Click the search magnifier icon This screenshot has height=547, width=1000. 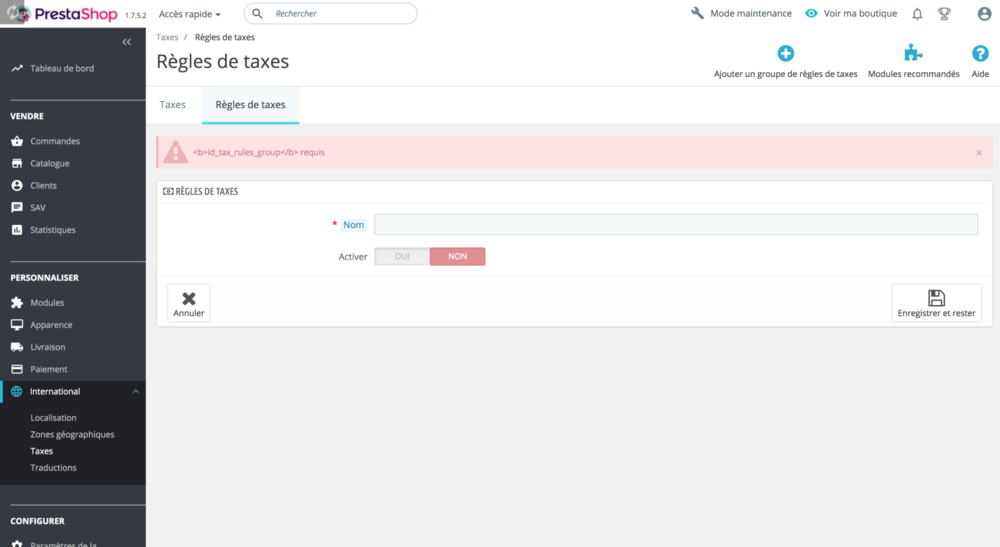pyautogui.click(x=257, y=13)
